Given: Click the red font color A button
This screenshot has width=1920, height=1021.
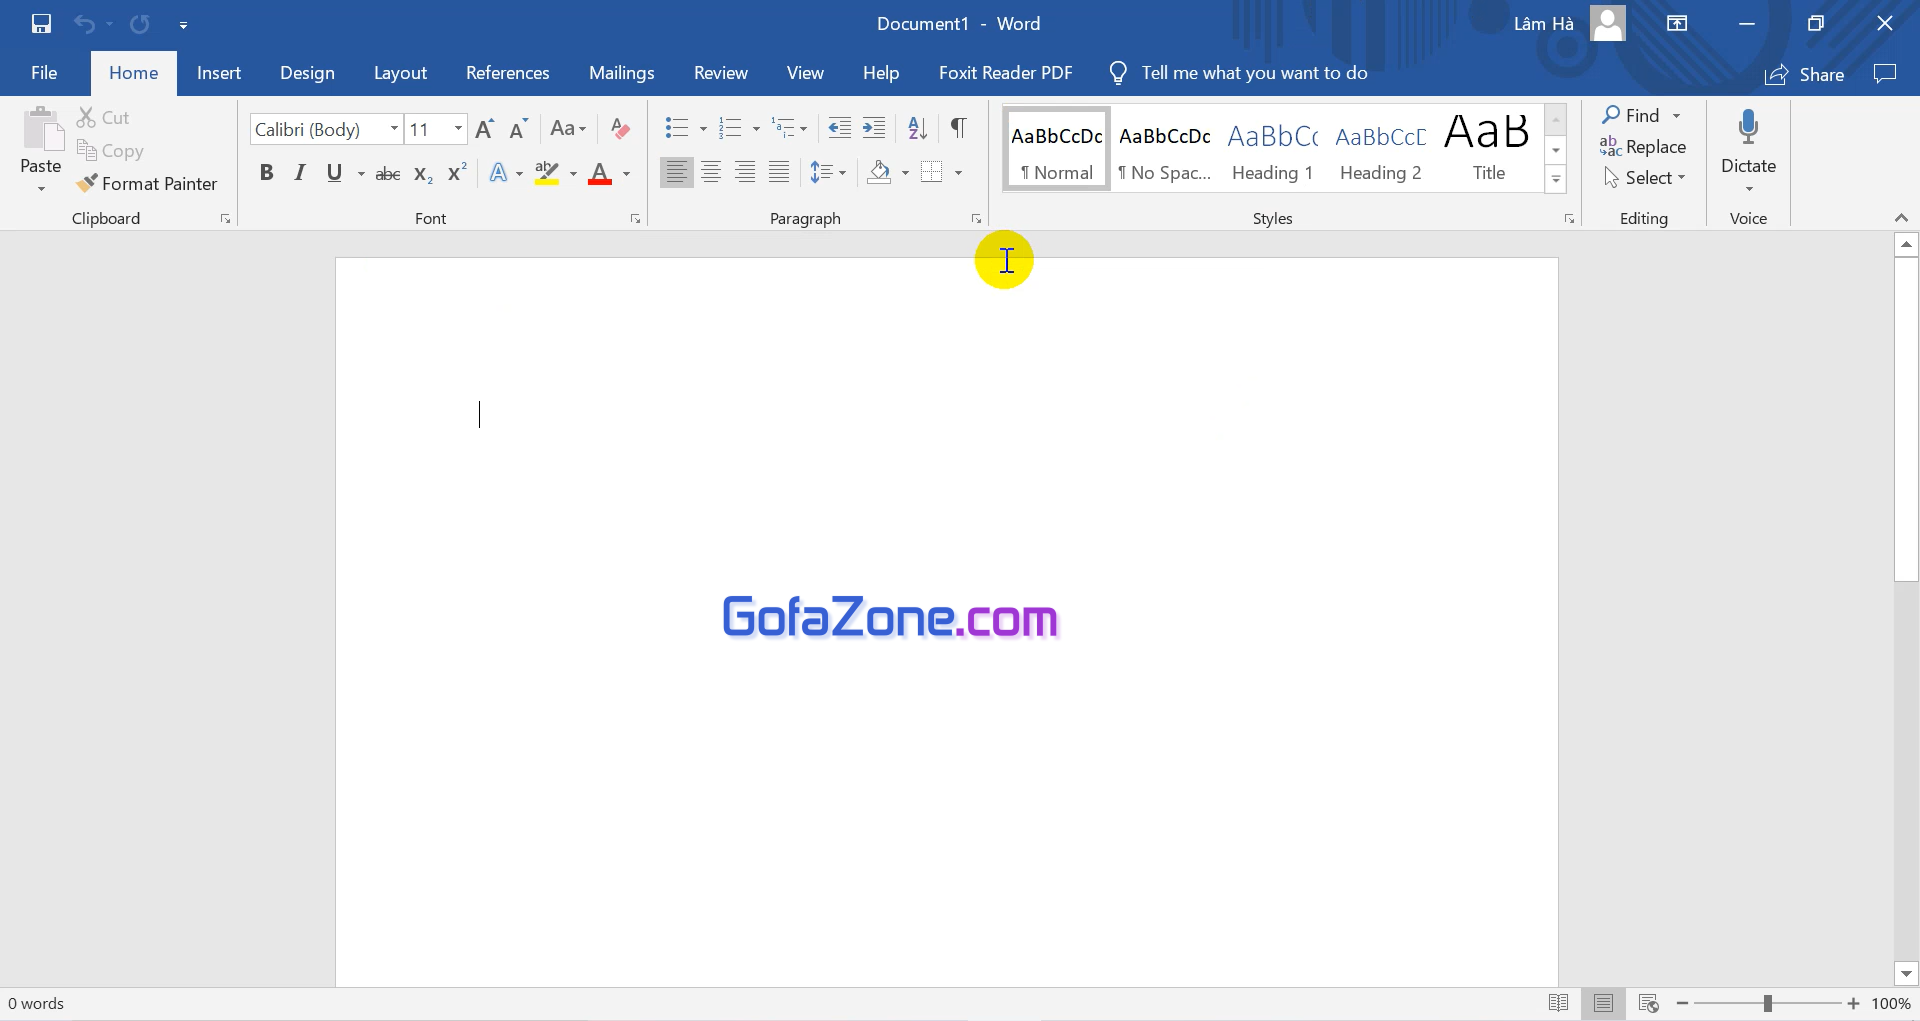Looking at the screenshot, I should point(600,173).
